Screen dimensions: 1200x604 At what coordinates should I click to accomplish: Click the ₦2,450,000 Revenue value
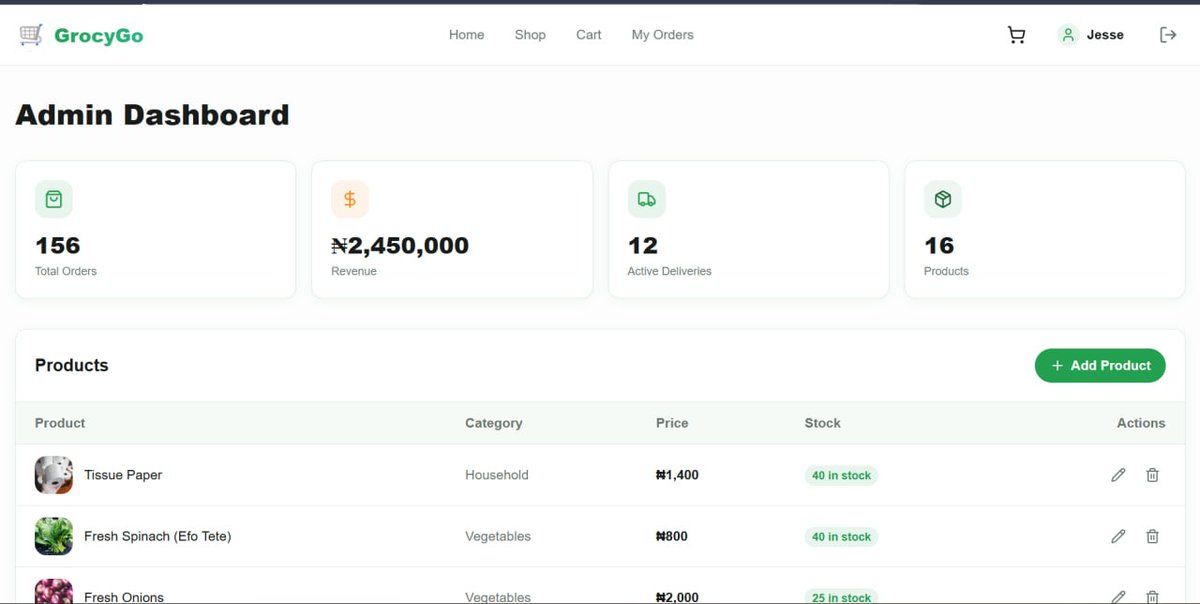400,245
